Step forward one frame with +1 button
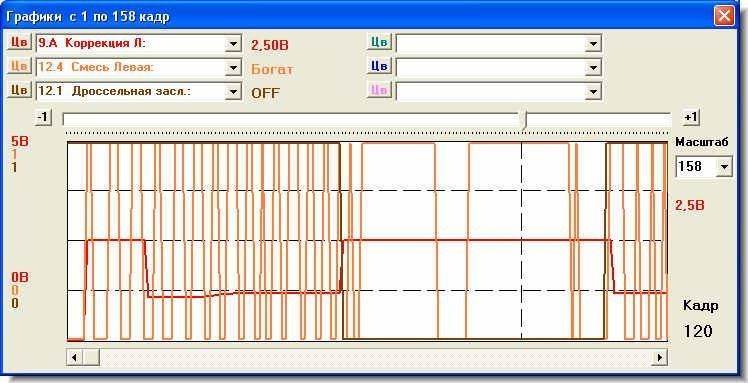This screenshot has width=748, height=383. tap(691, 117)
